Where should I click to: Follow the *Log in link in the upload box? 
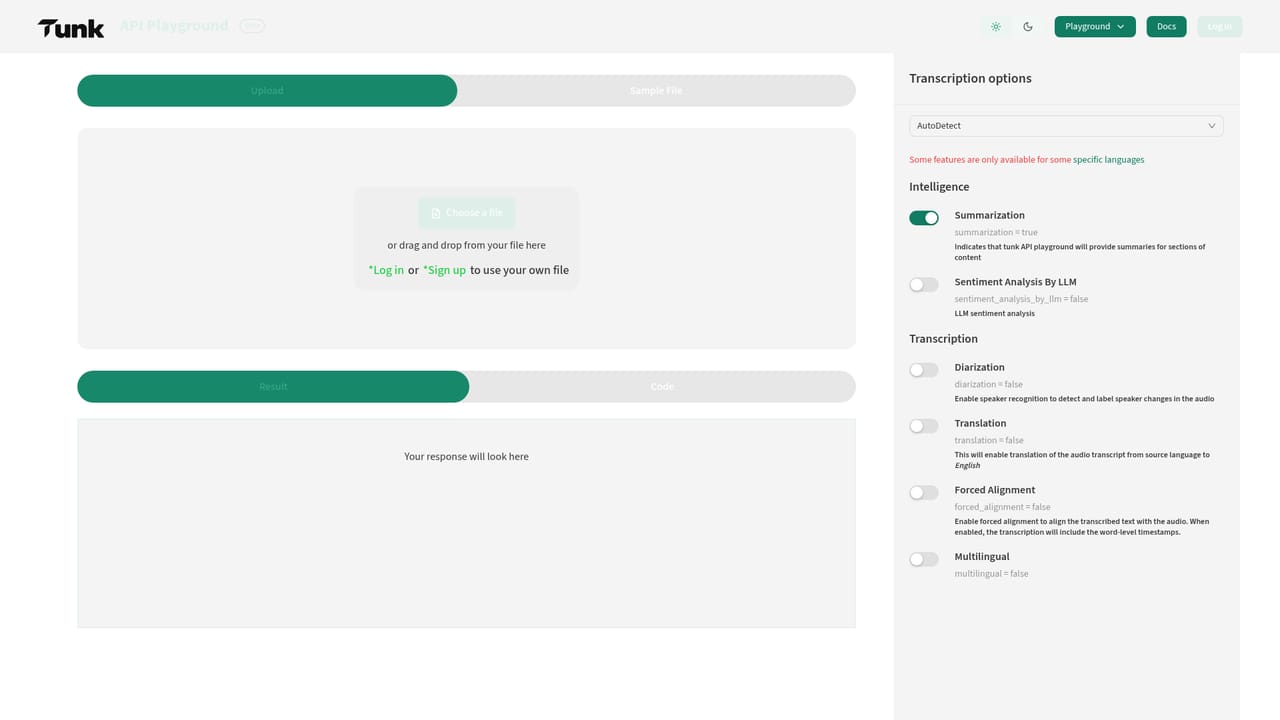(386, 270)
